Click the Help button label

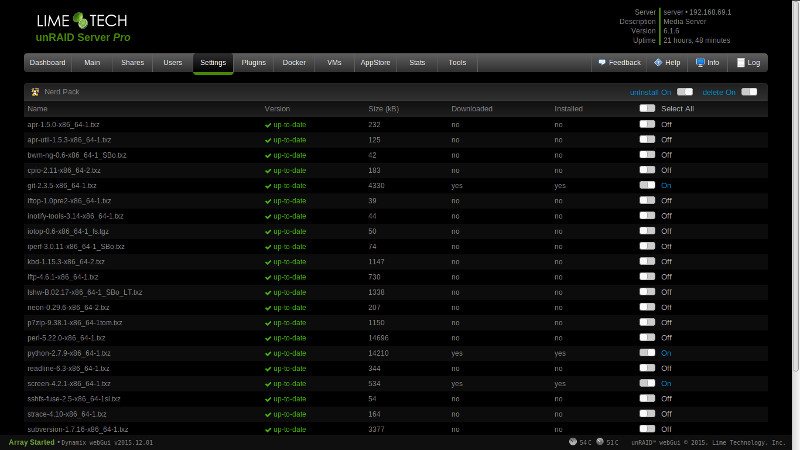coord(672,63)
